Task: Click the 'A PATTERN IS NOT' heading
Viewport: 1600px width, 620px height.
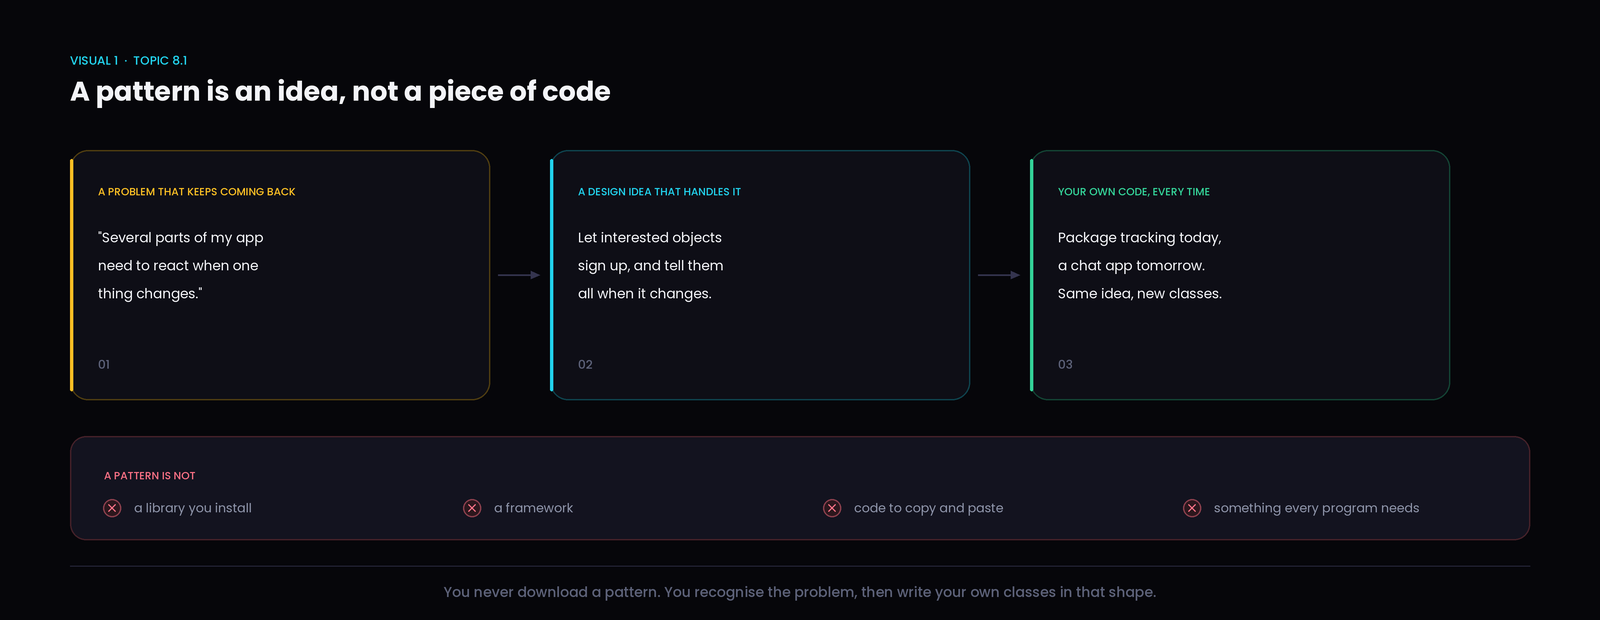Action: (x=150, y=476)
